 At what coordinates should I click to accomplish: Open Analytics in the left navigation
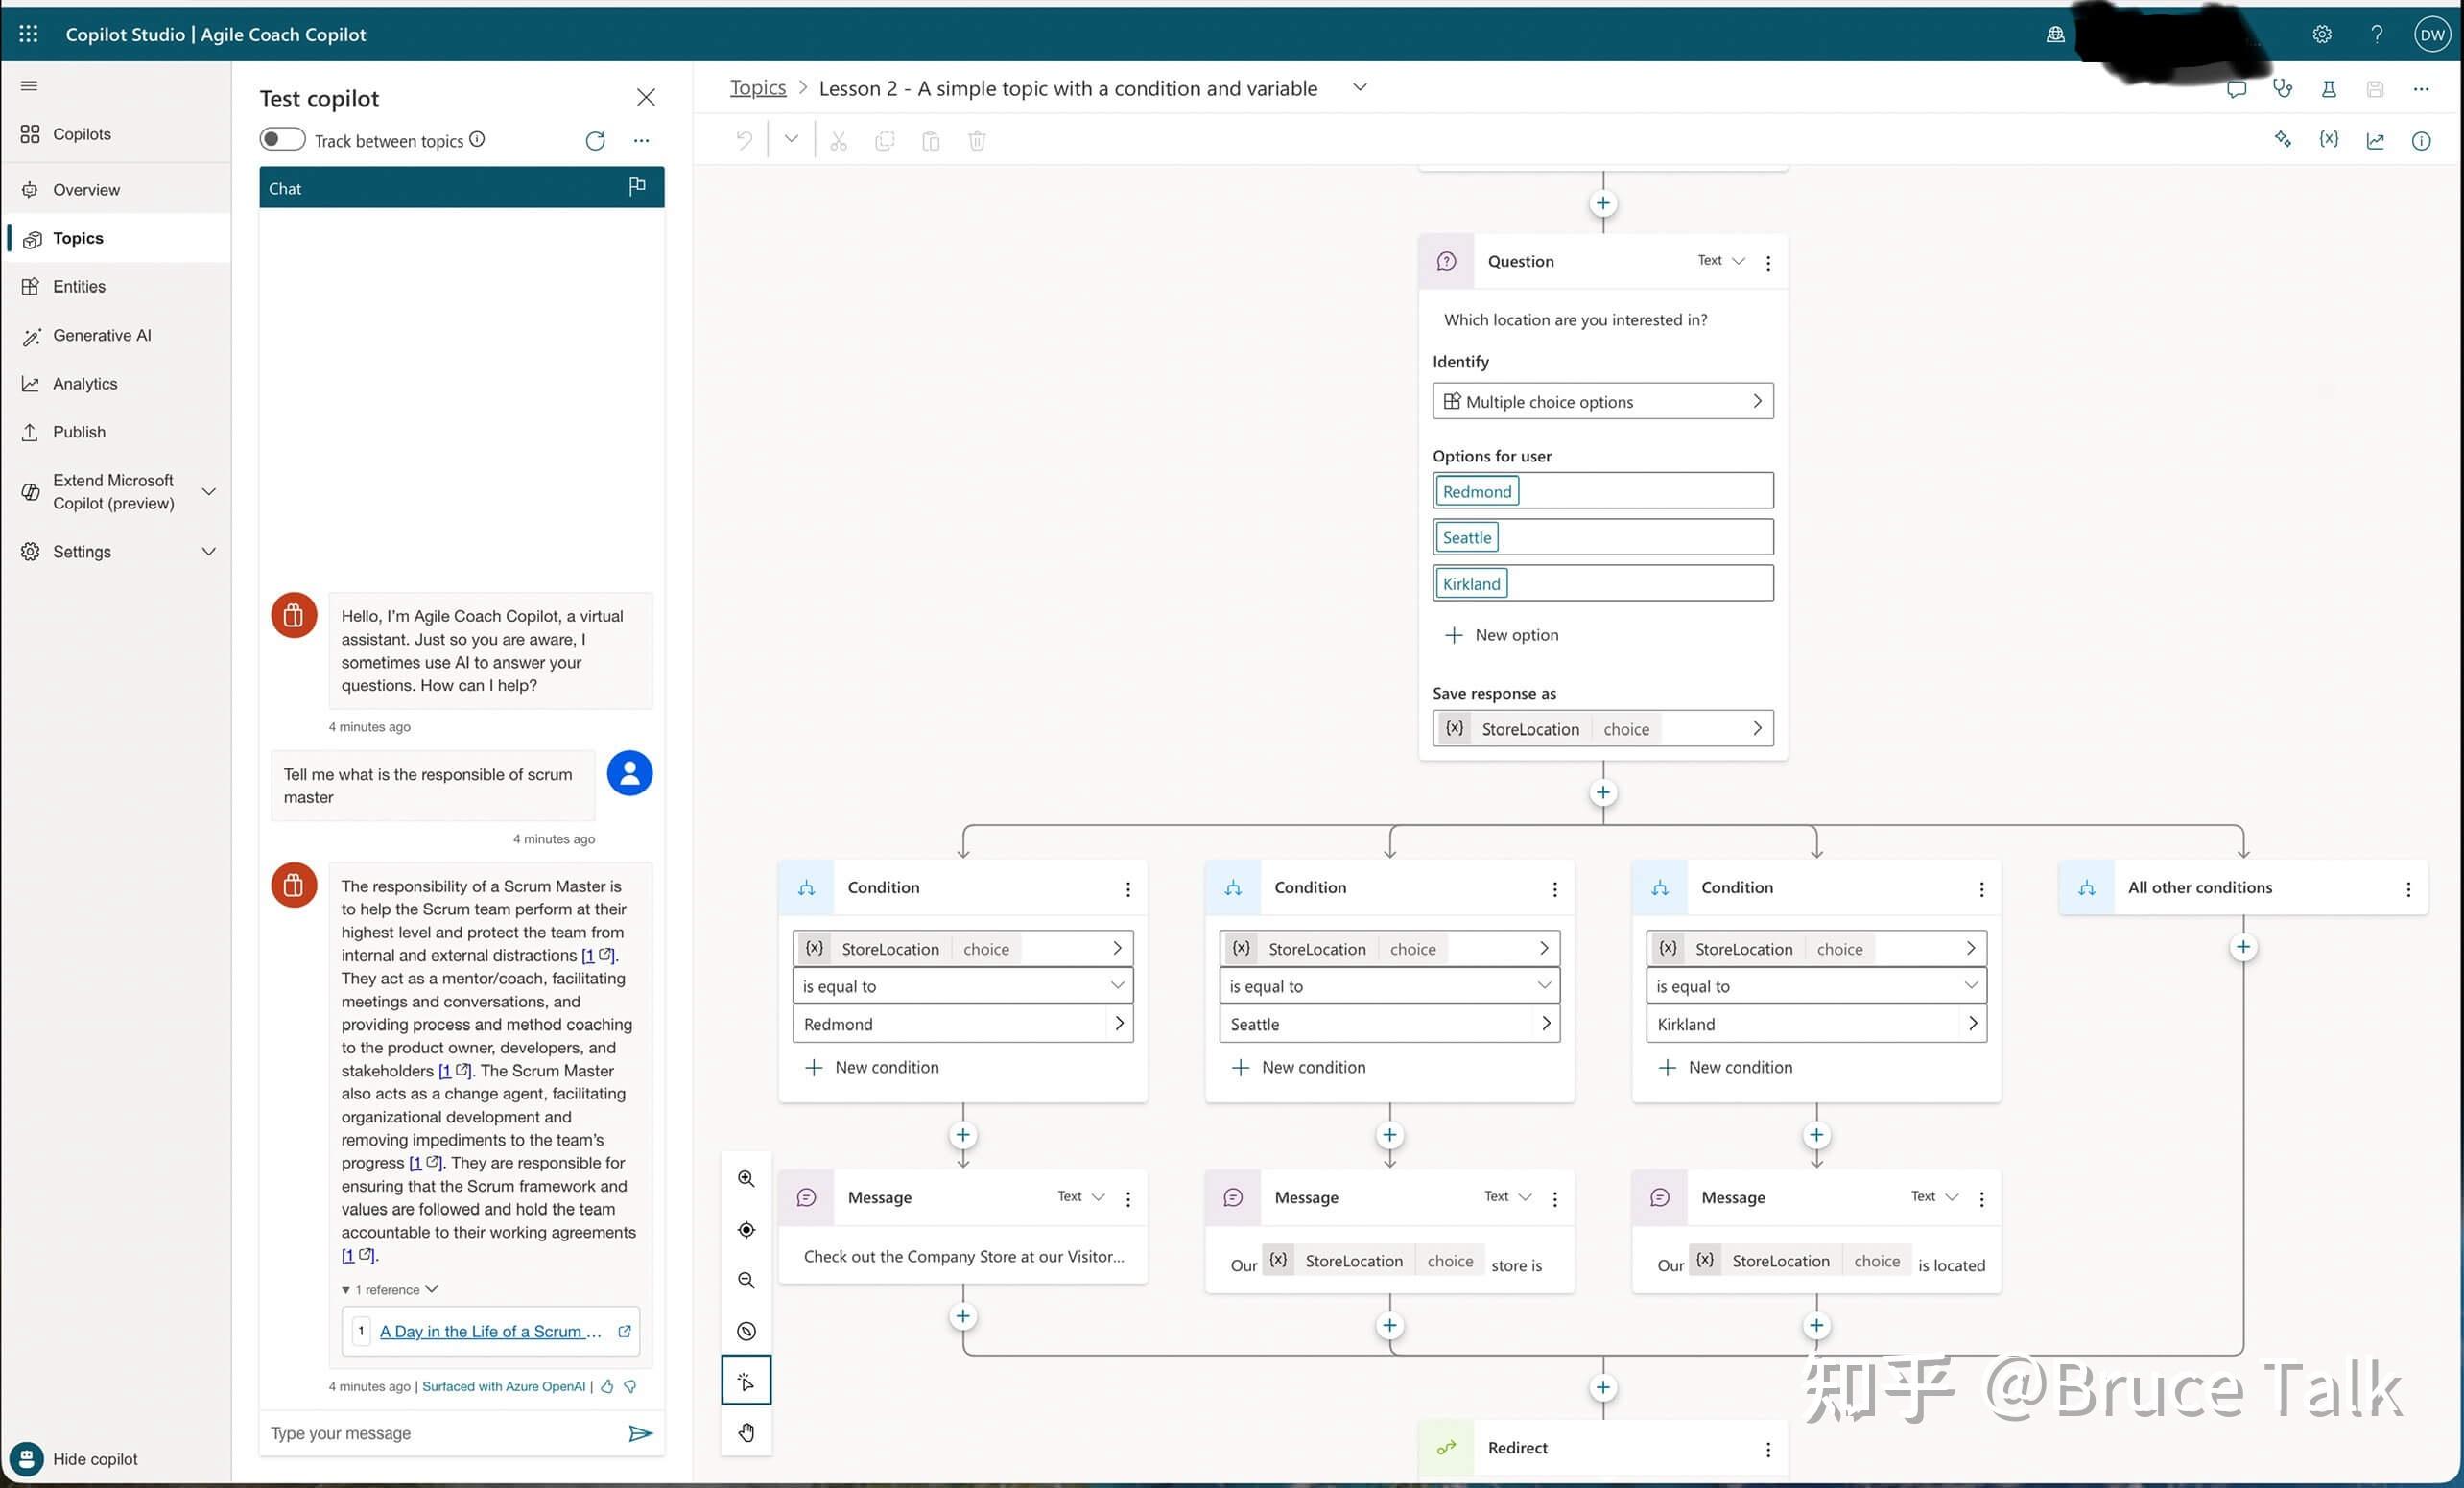click(85, 384)
